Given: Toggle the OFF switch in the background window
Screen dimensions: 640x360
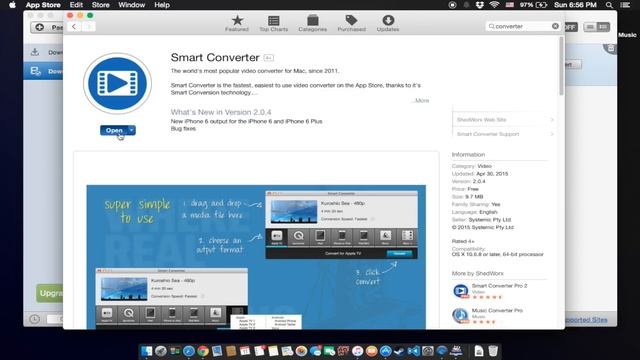Looking at the screenshot, I should (571, 27).
